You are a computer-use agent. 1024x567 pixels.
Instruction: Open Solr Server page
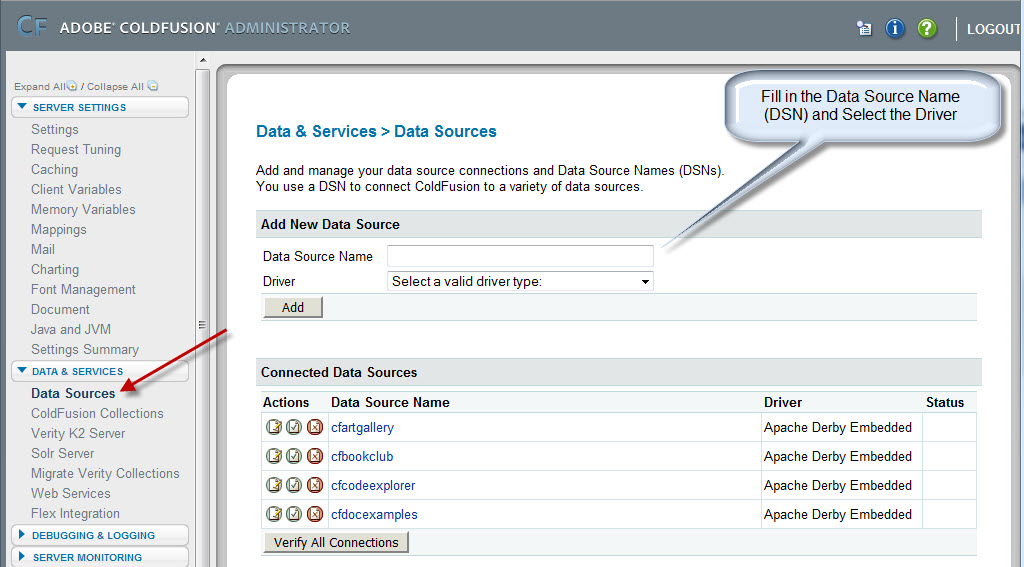[x=62, y=453]
